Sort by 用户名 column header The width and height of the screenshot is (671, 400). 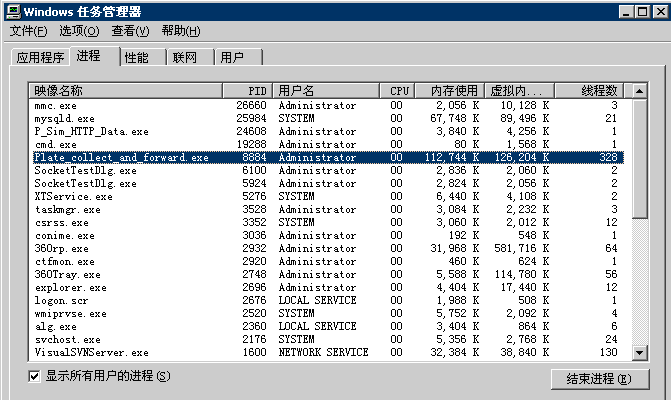(326, 91)
